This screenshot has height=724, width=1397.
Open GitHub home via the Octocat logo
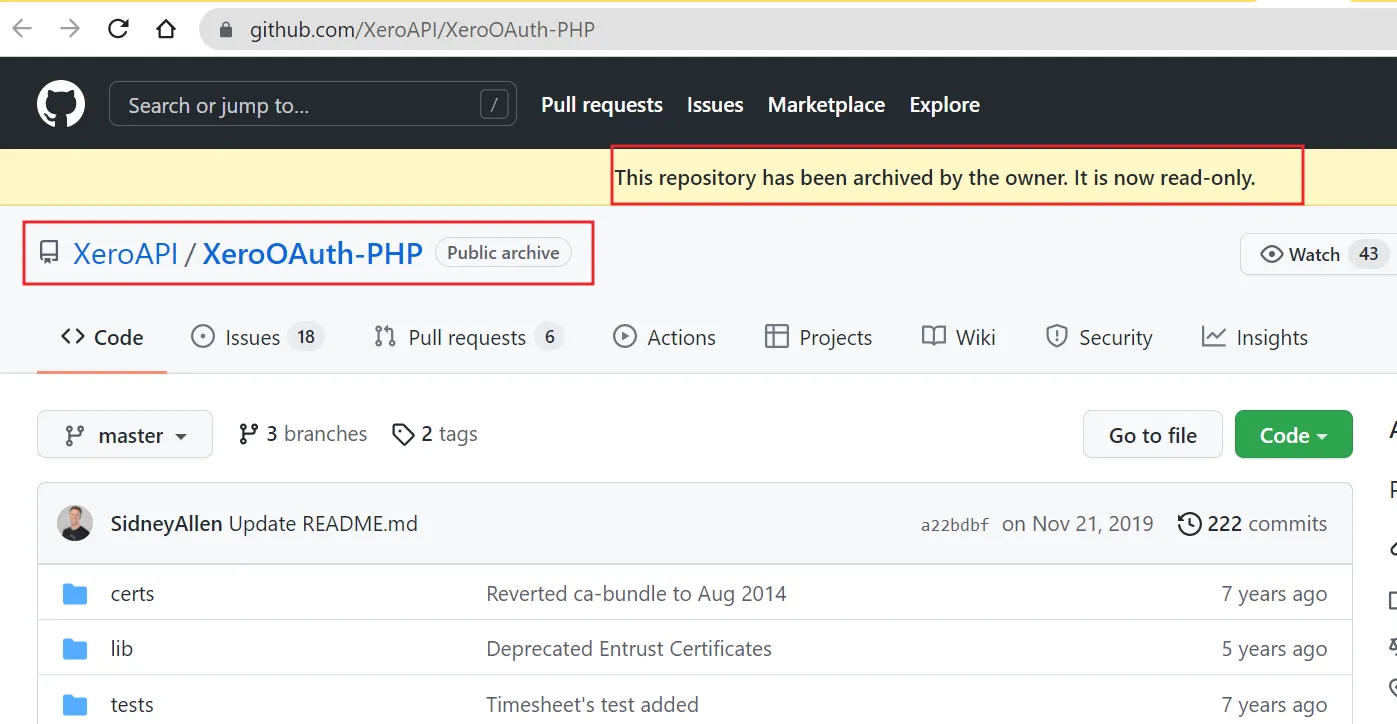[x=61, y=104]
